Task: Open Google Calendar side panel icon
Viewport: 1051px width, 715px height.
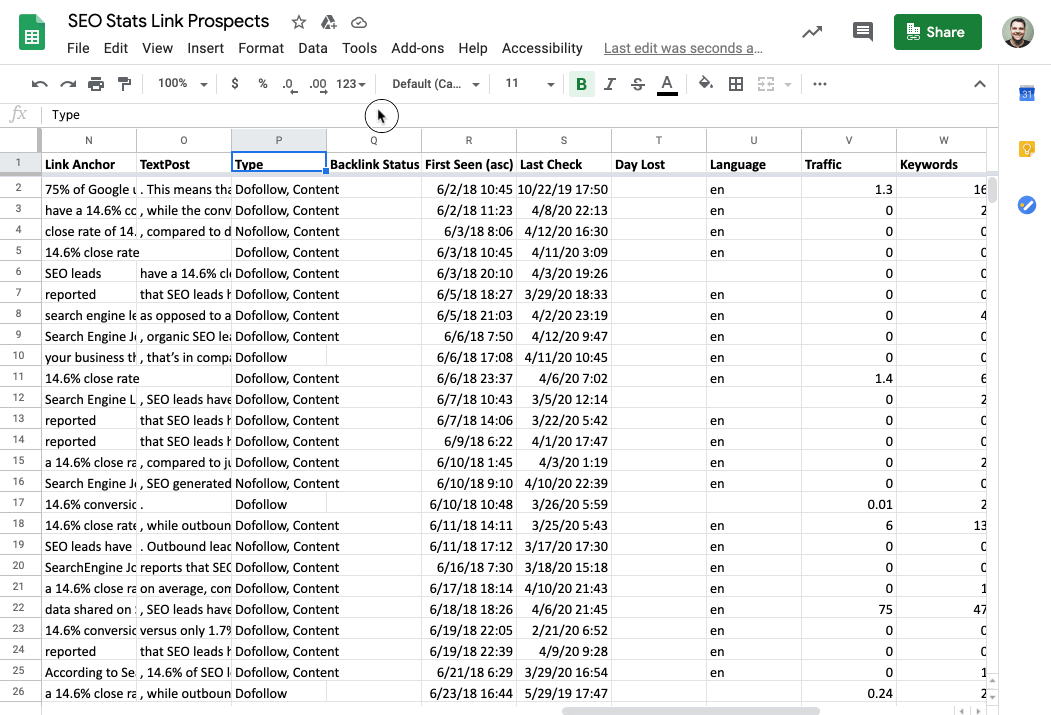Action: point(1026,94)
